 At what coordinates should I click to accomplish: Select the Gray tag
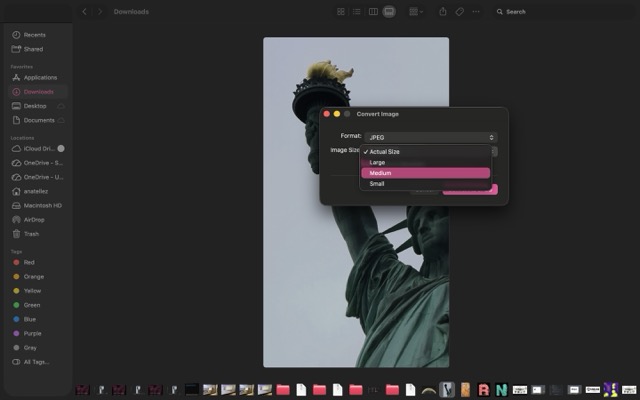(x=38, y=348)
